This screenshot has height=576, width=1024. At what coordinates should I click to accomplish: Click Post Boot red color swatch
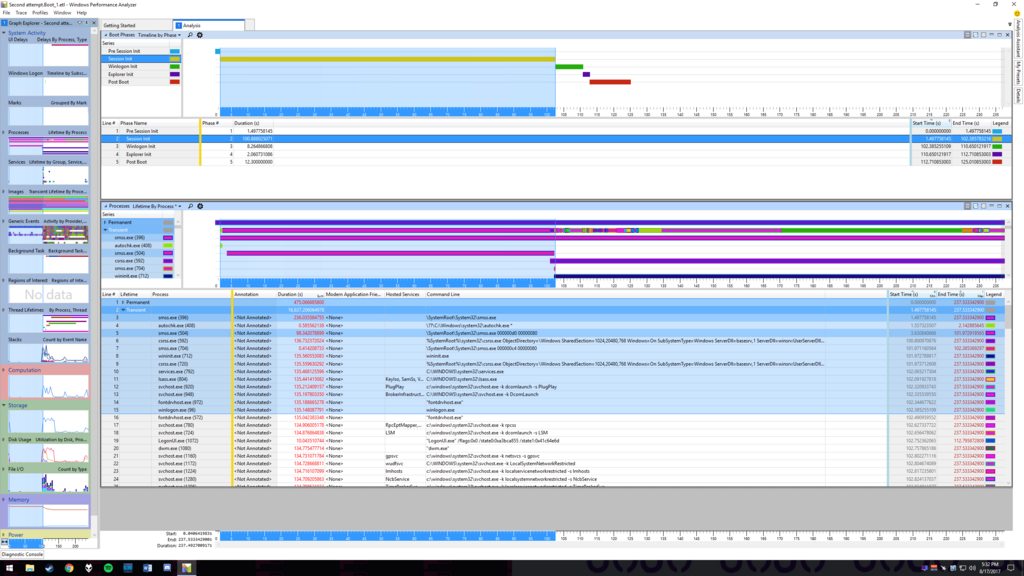[x=174, y=82]
